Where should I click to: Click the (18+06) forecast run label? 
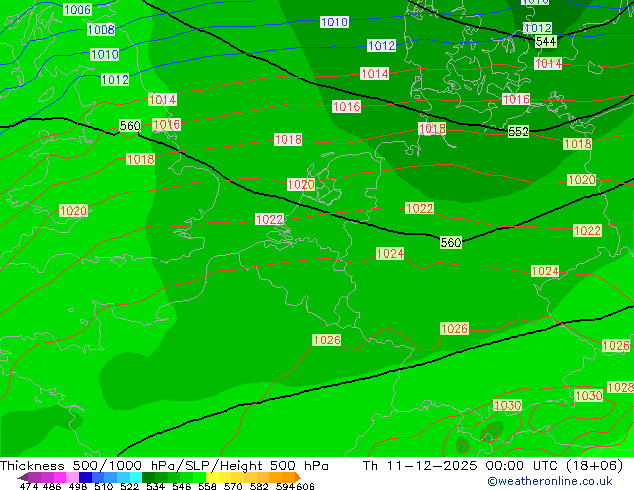(x=594, y=466)
